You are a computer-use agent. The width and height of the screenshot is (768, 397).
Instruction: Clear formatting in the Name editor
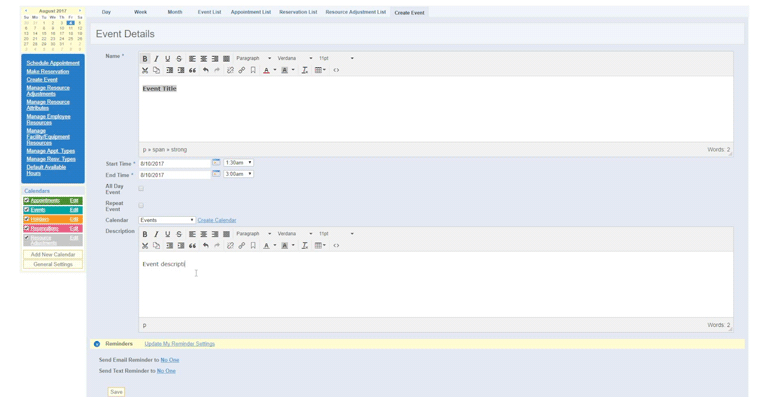tap(305, 70)
